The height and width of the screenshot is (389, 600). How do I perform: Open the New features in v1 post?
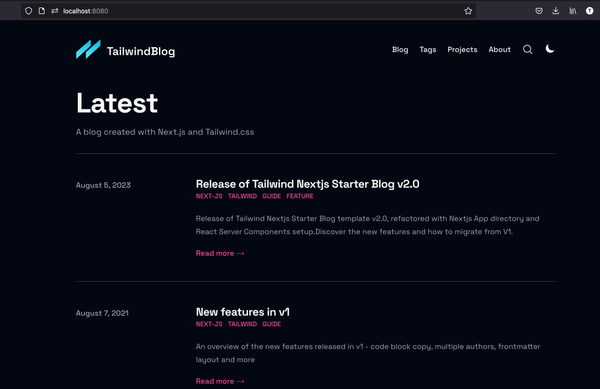243,312
